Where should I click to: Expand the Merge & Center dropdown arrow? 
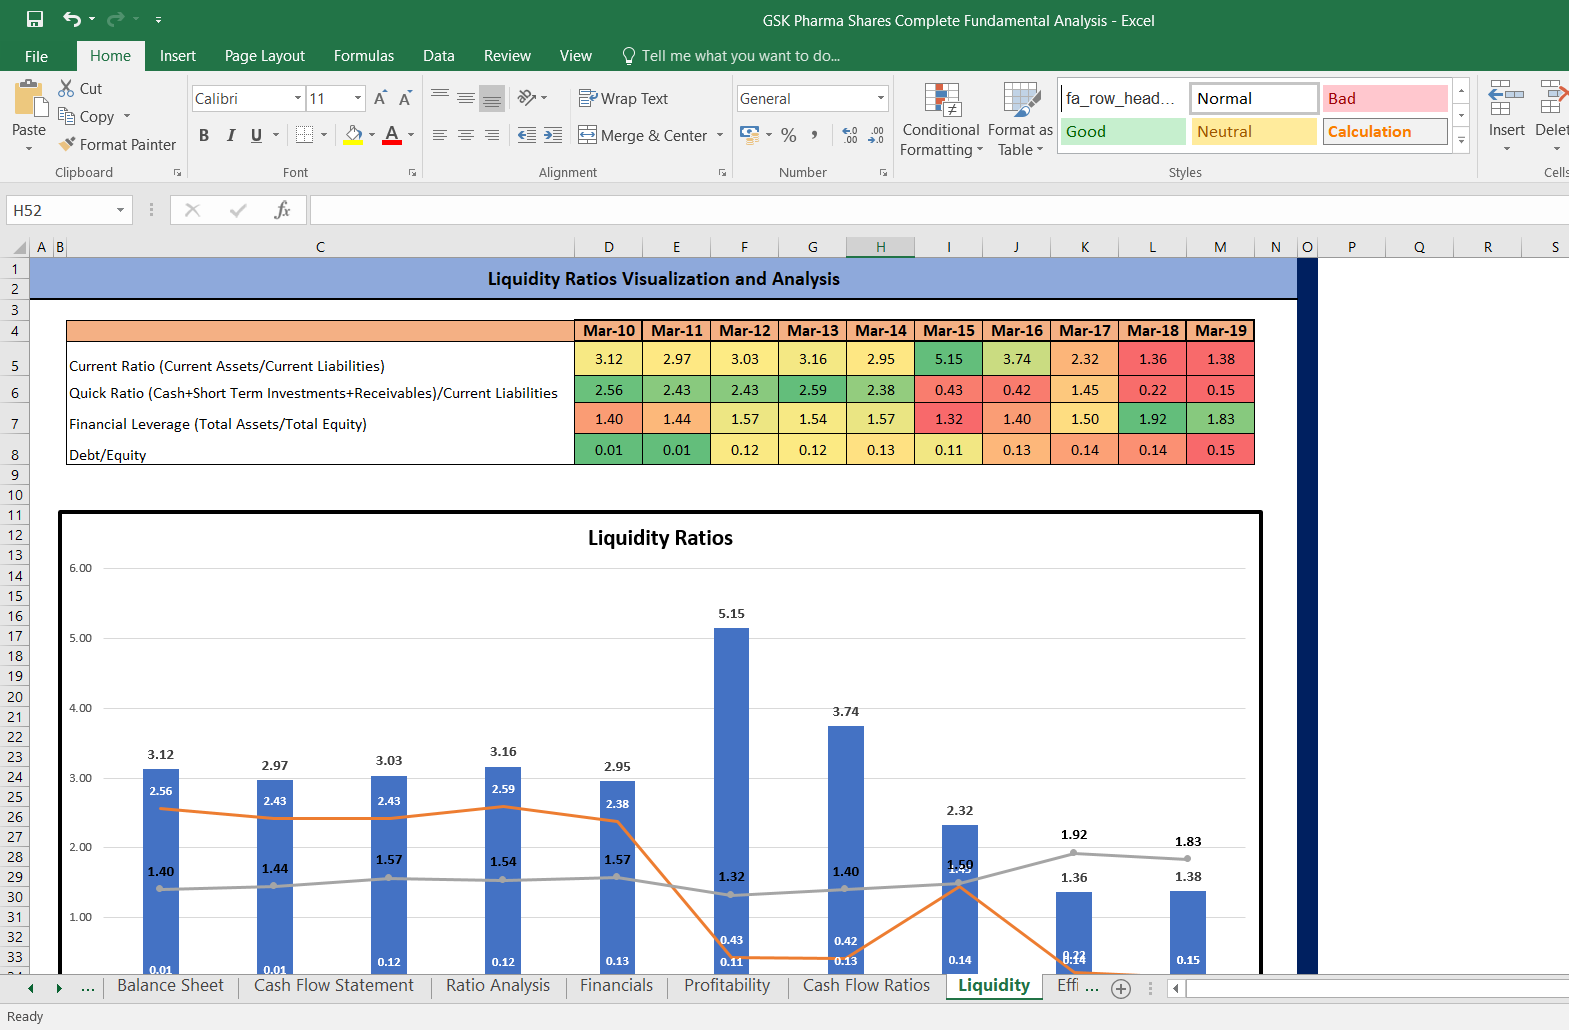pos(720,135)
